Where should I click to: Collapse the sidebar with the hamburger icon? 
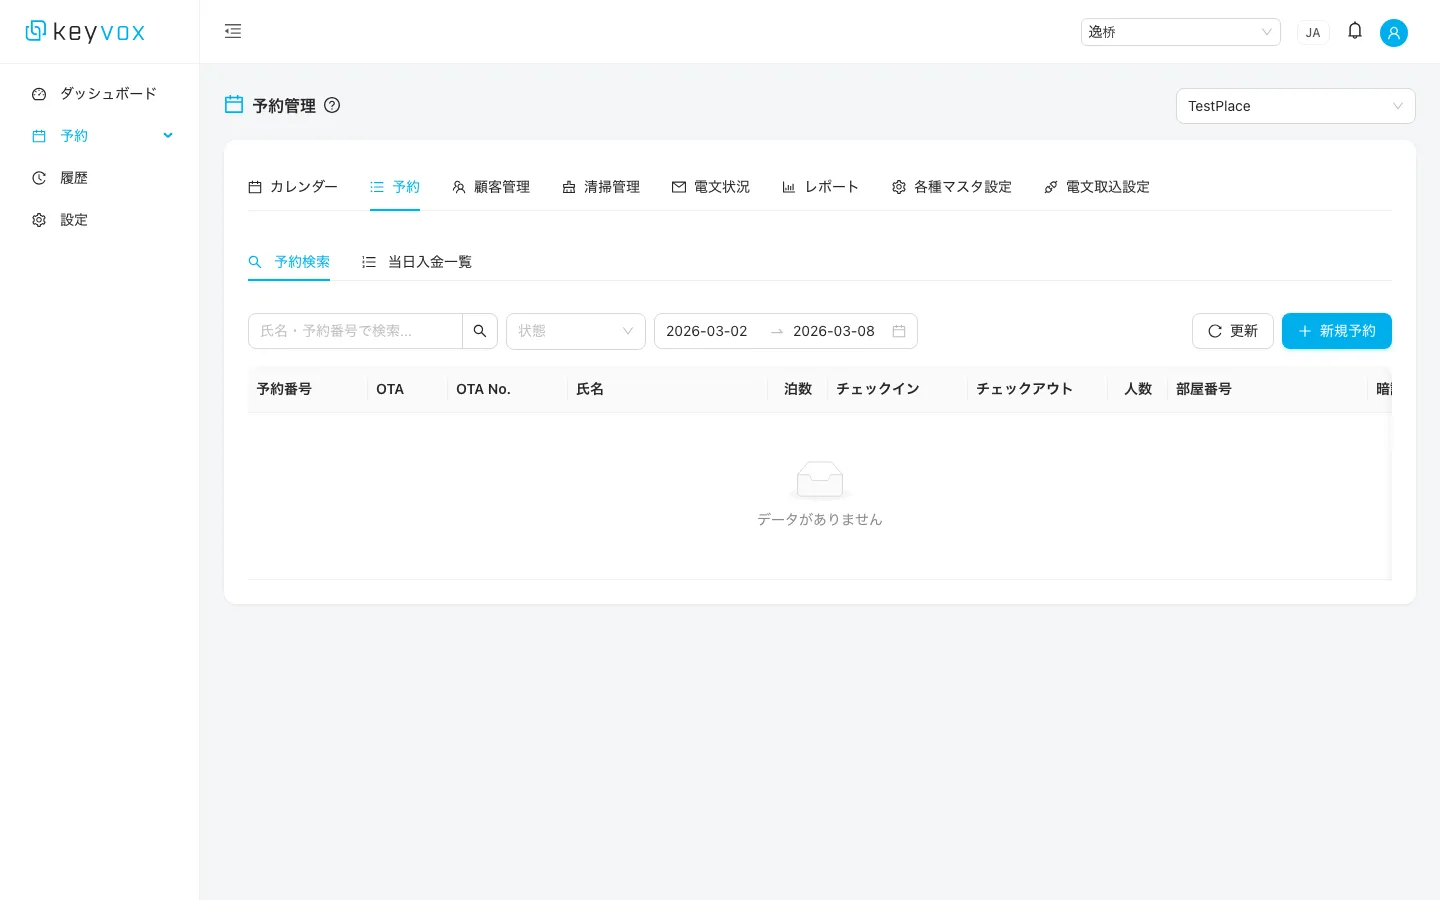click(233, 31)
